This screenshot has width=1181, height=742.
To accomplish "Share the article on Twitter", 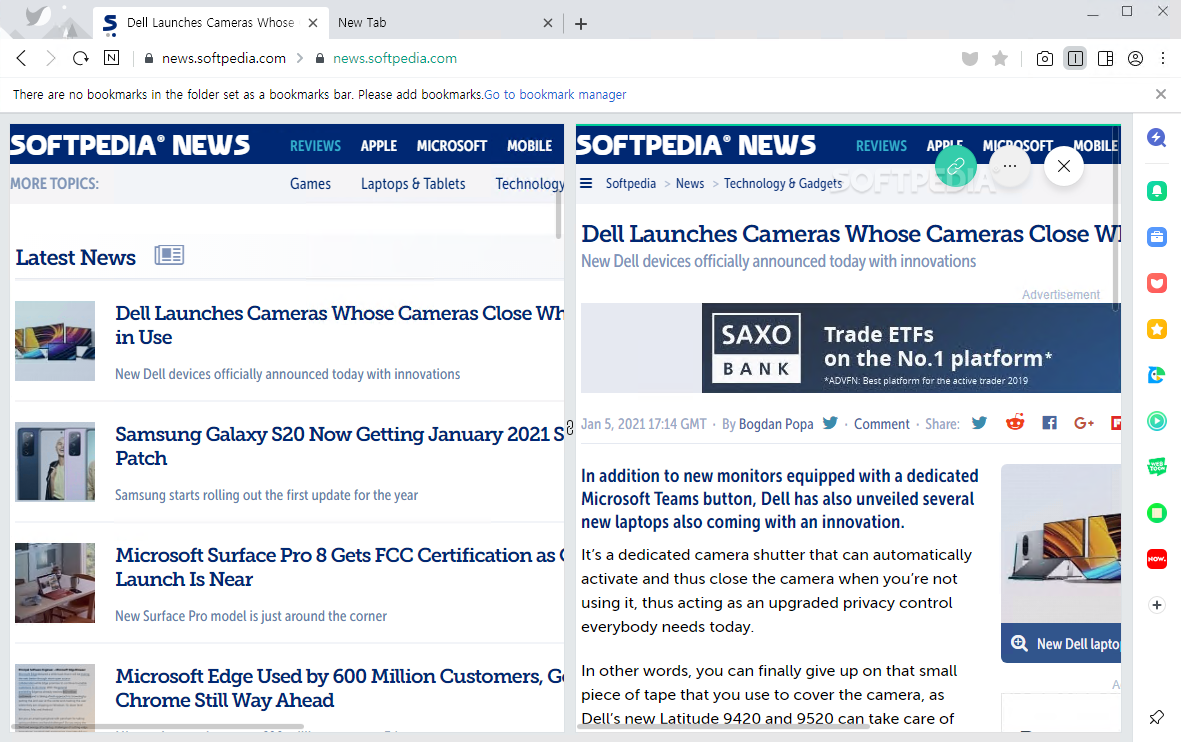I will pos(979,423).
